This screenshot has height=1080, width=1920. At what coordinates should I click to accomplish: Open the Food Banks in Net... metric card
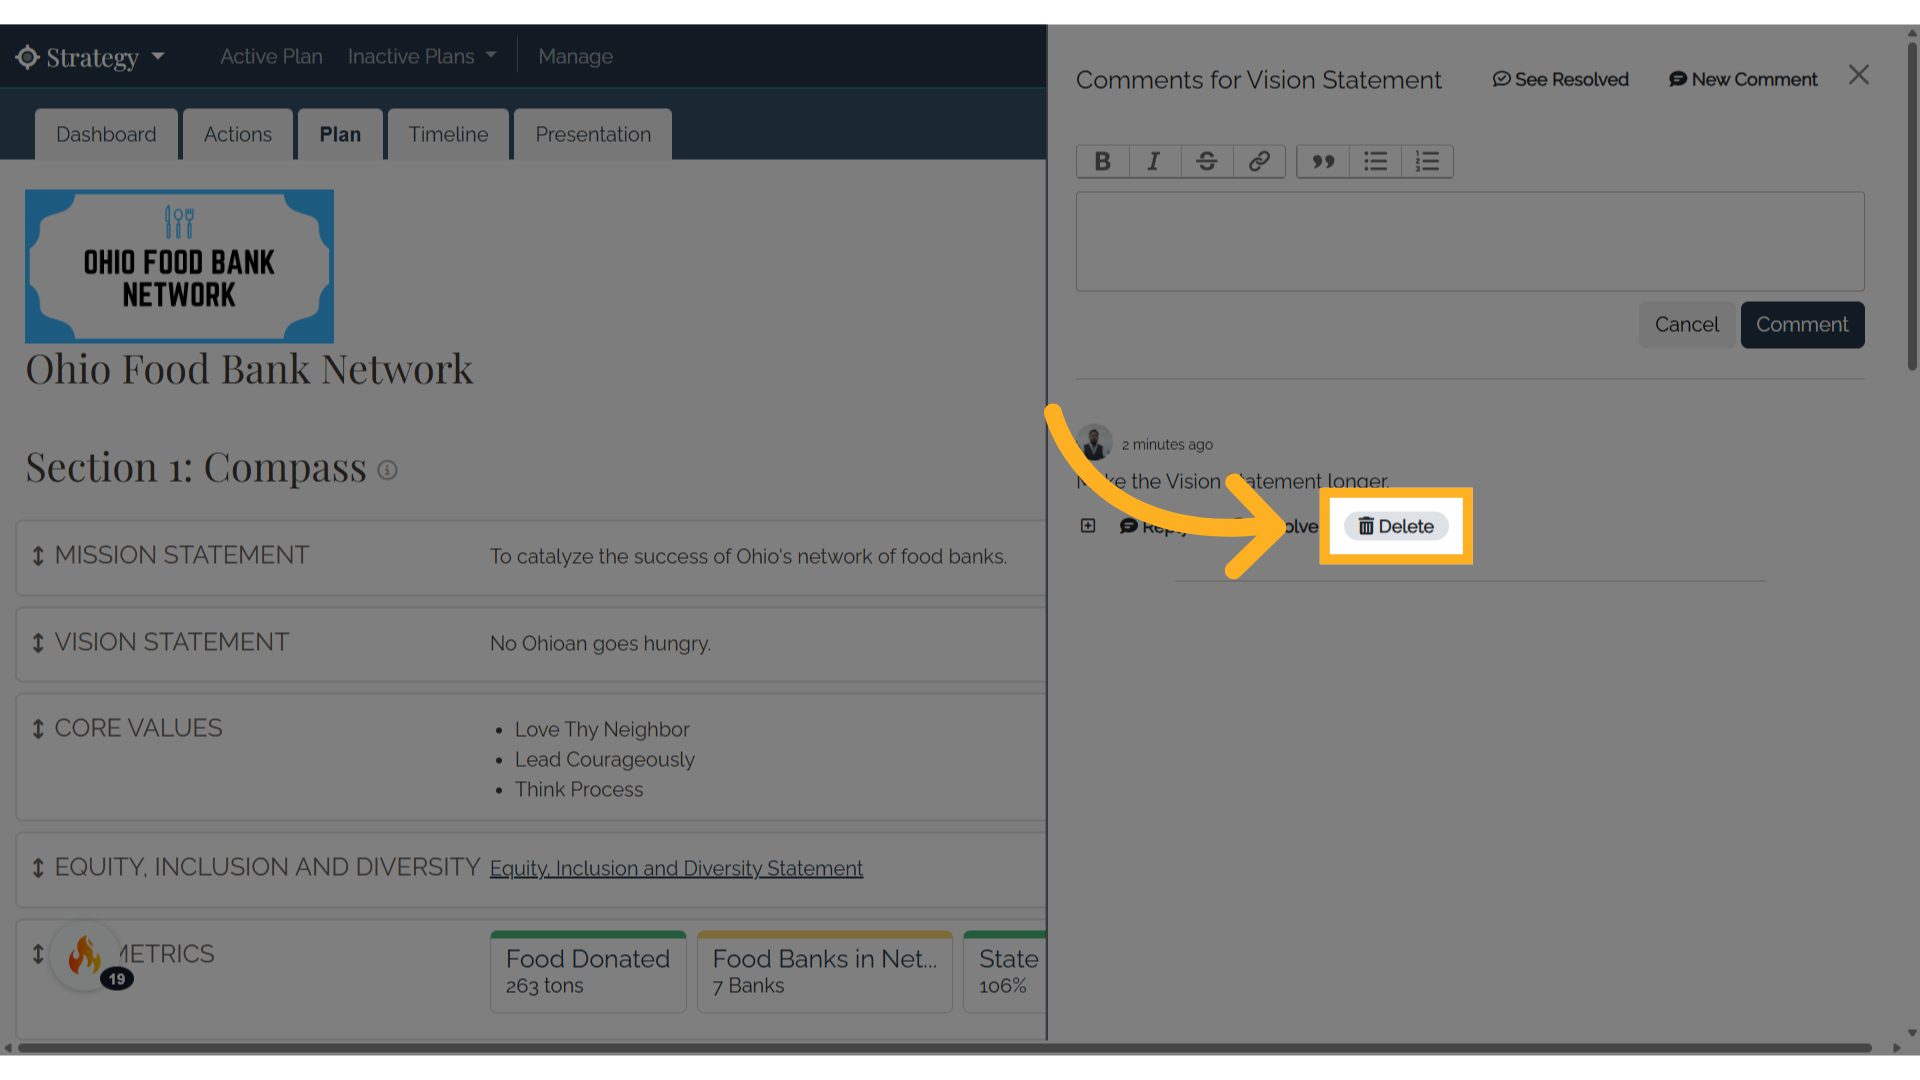tap(825, 972)
